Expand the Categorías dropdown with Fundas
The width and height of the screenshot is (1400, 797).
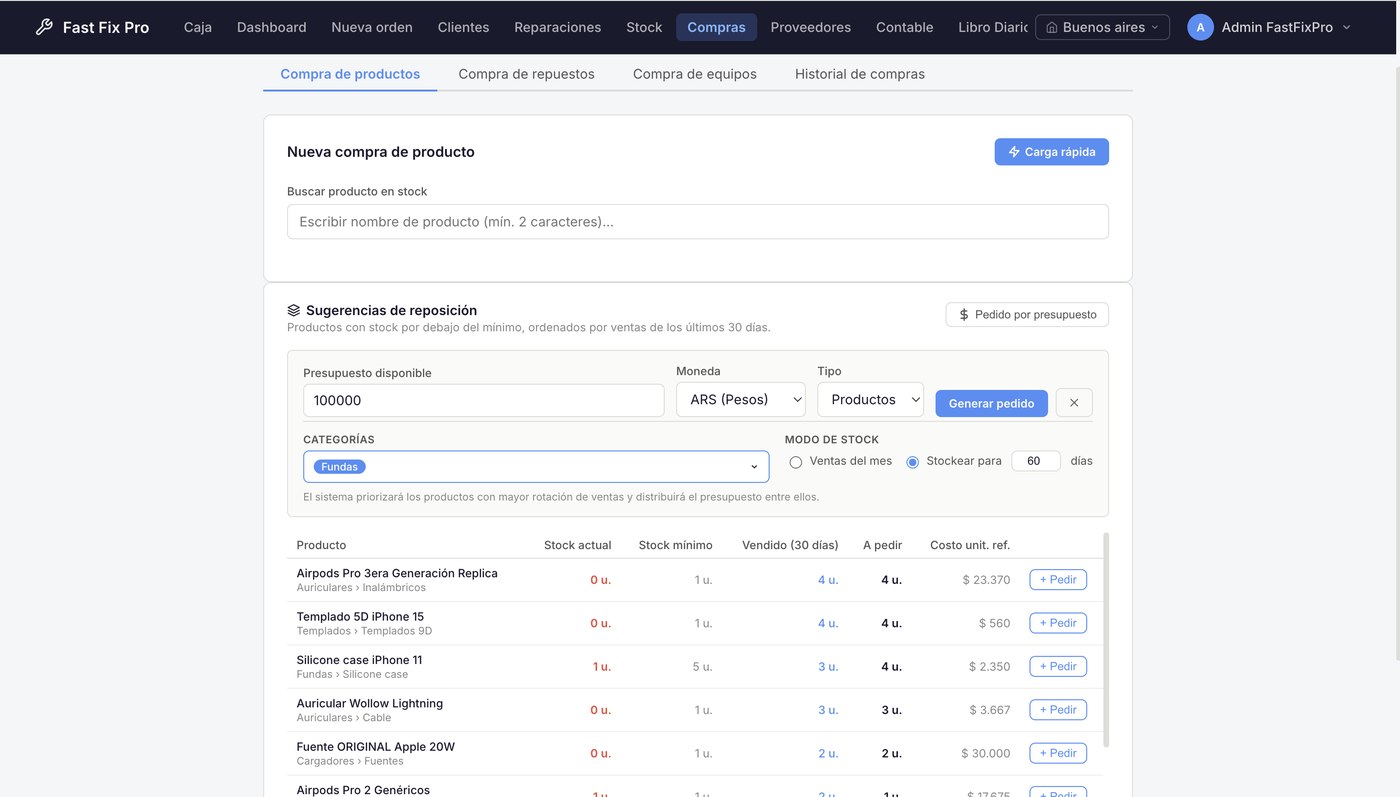point(536,467)
